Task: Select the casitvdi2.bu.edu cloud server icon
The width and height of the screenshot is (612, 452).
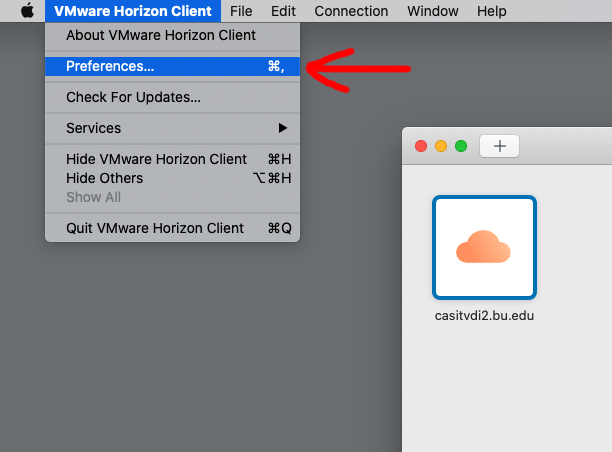Action: 484,247
